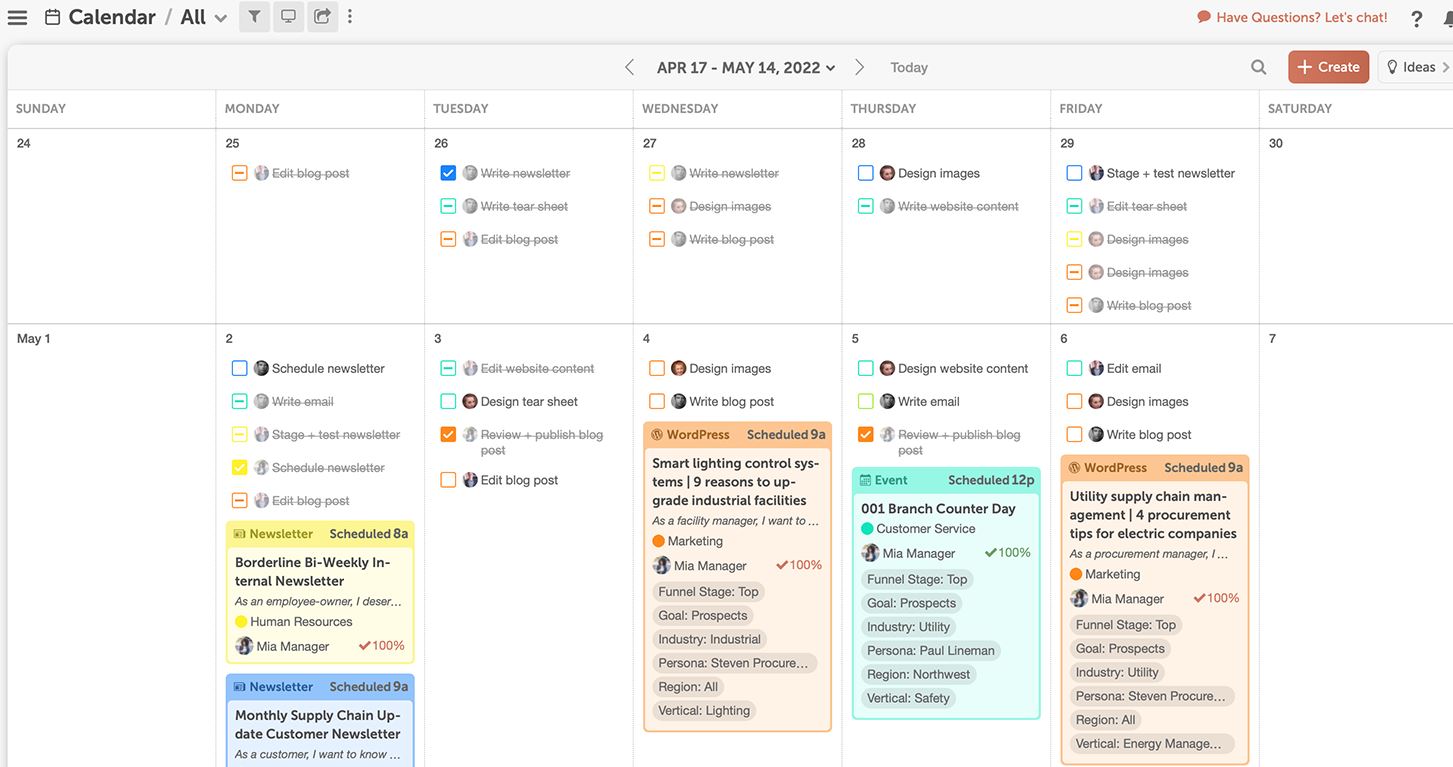Go to next date range arrow

click(859, 67)
